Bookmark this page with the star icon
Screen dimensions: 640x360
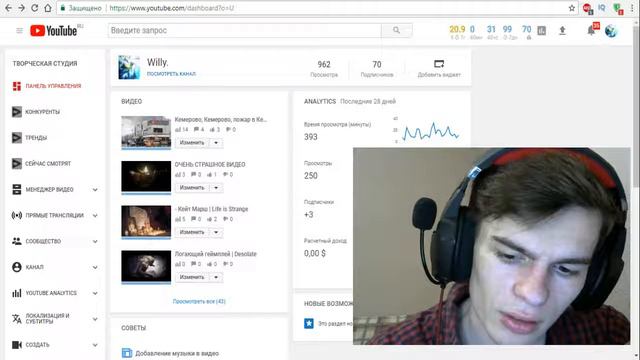(572, 8)
